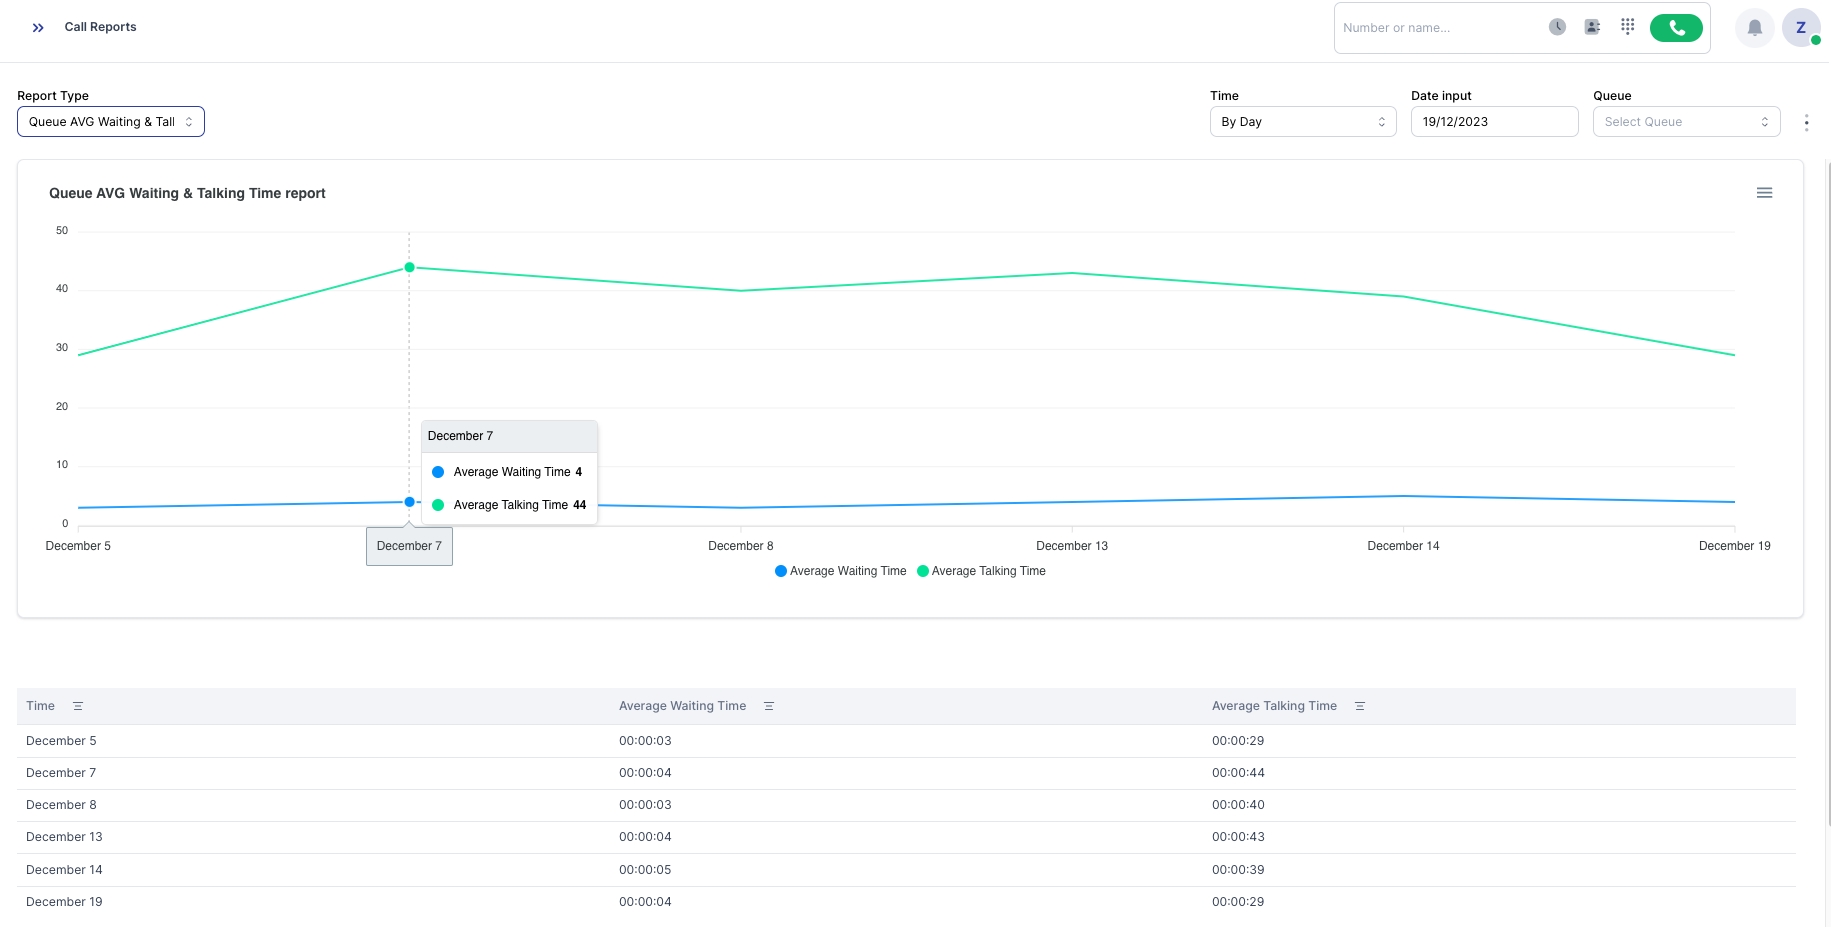Open the vertical three-dot options menu
Screen dimensions: 1831x938
(1805, 122)
